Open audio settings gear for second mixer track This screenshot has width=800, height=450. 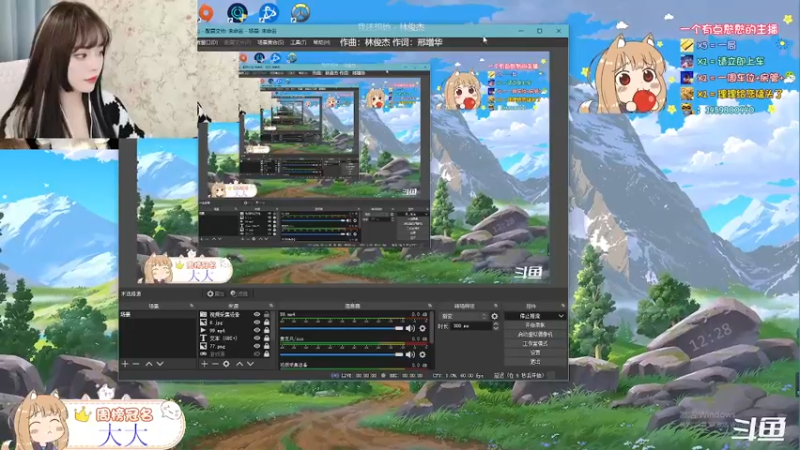[422, 354]
